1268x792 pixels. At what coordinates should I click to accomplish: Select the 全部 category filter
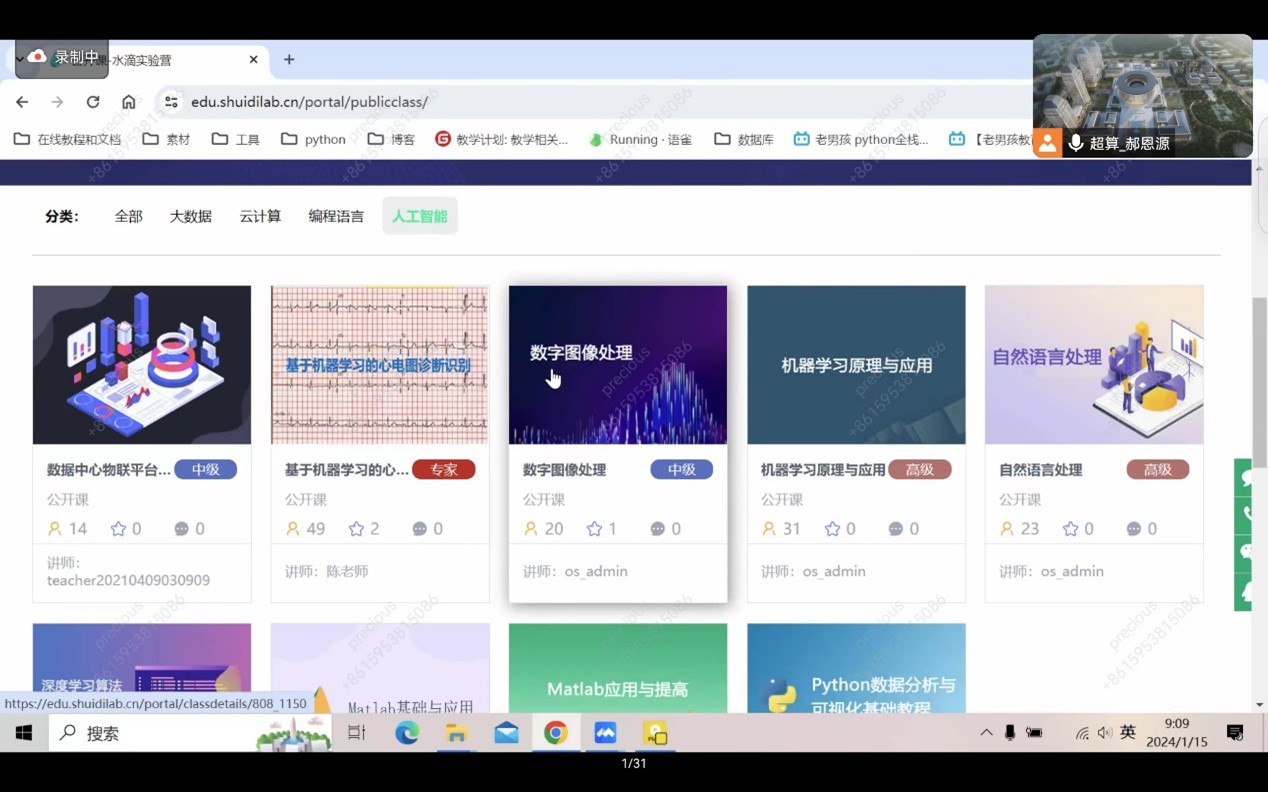(x=128, y=216)
